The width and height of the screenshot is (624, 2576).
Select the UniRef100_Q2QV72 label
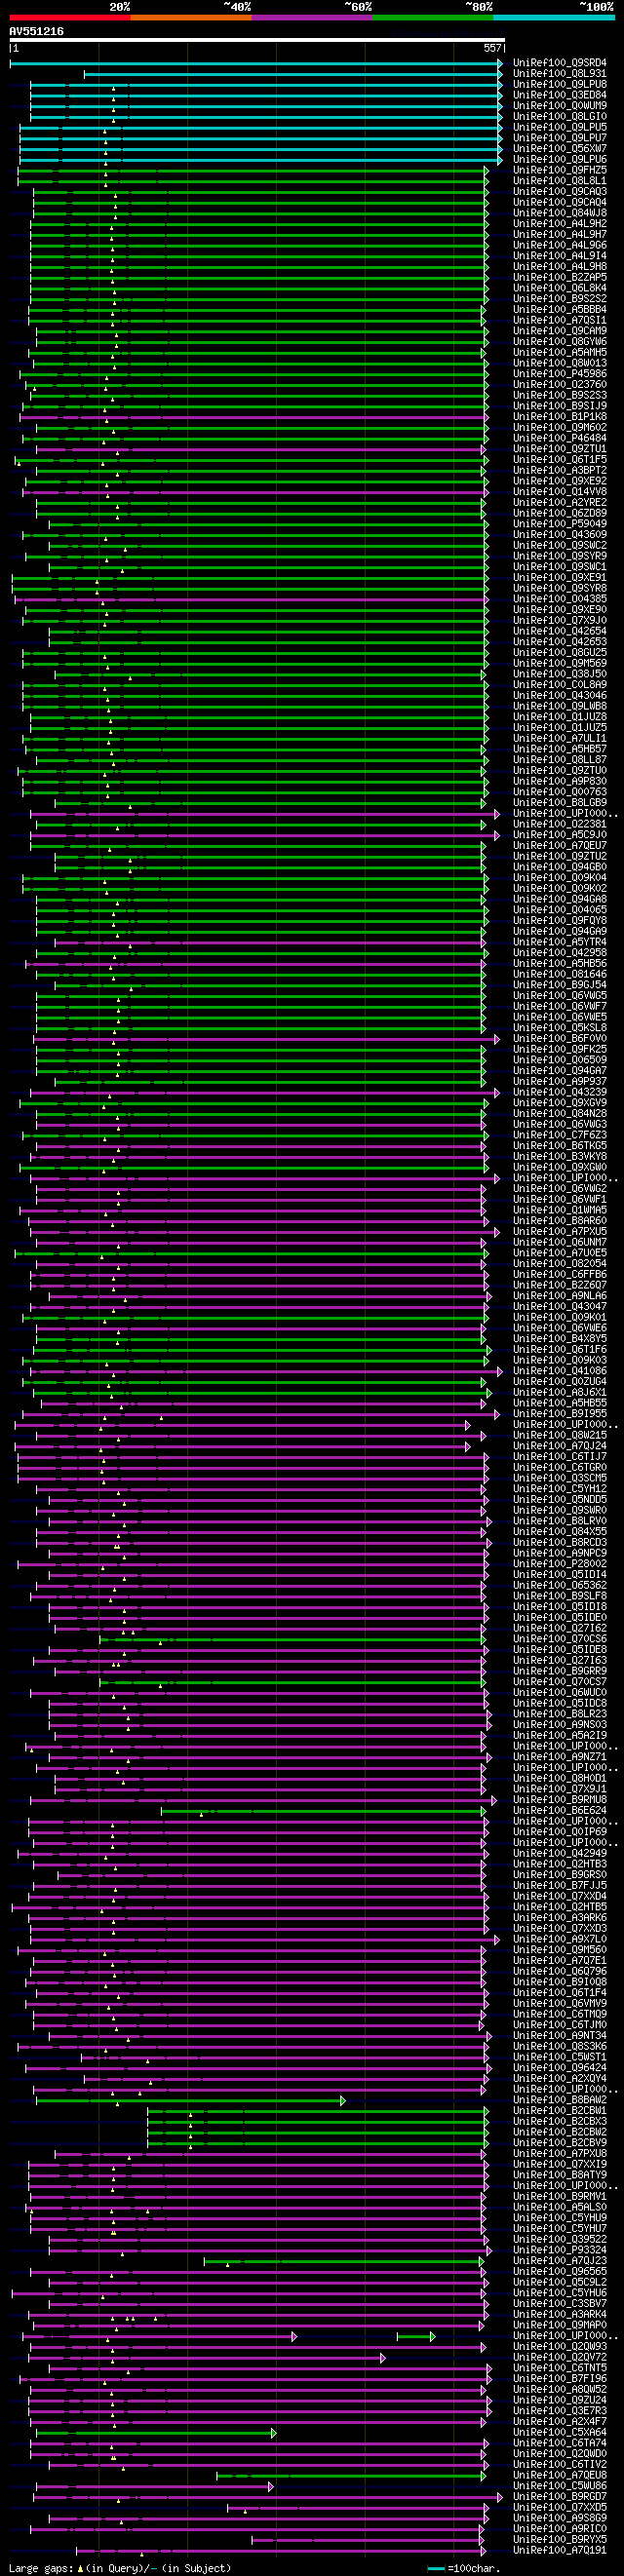click(x=560, y=2358)
